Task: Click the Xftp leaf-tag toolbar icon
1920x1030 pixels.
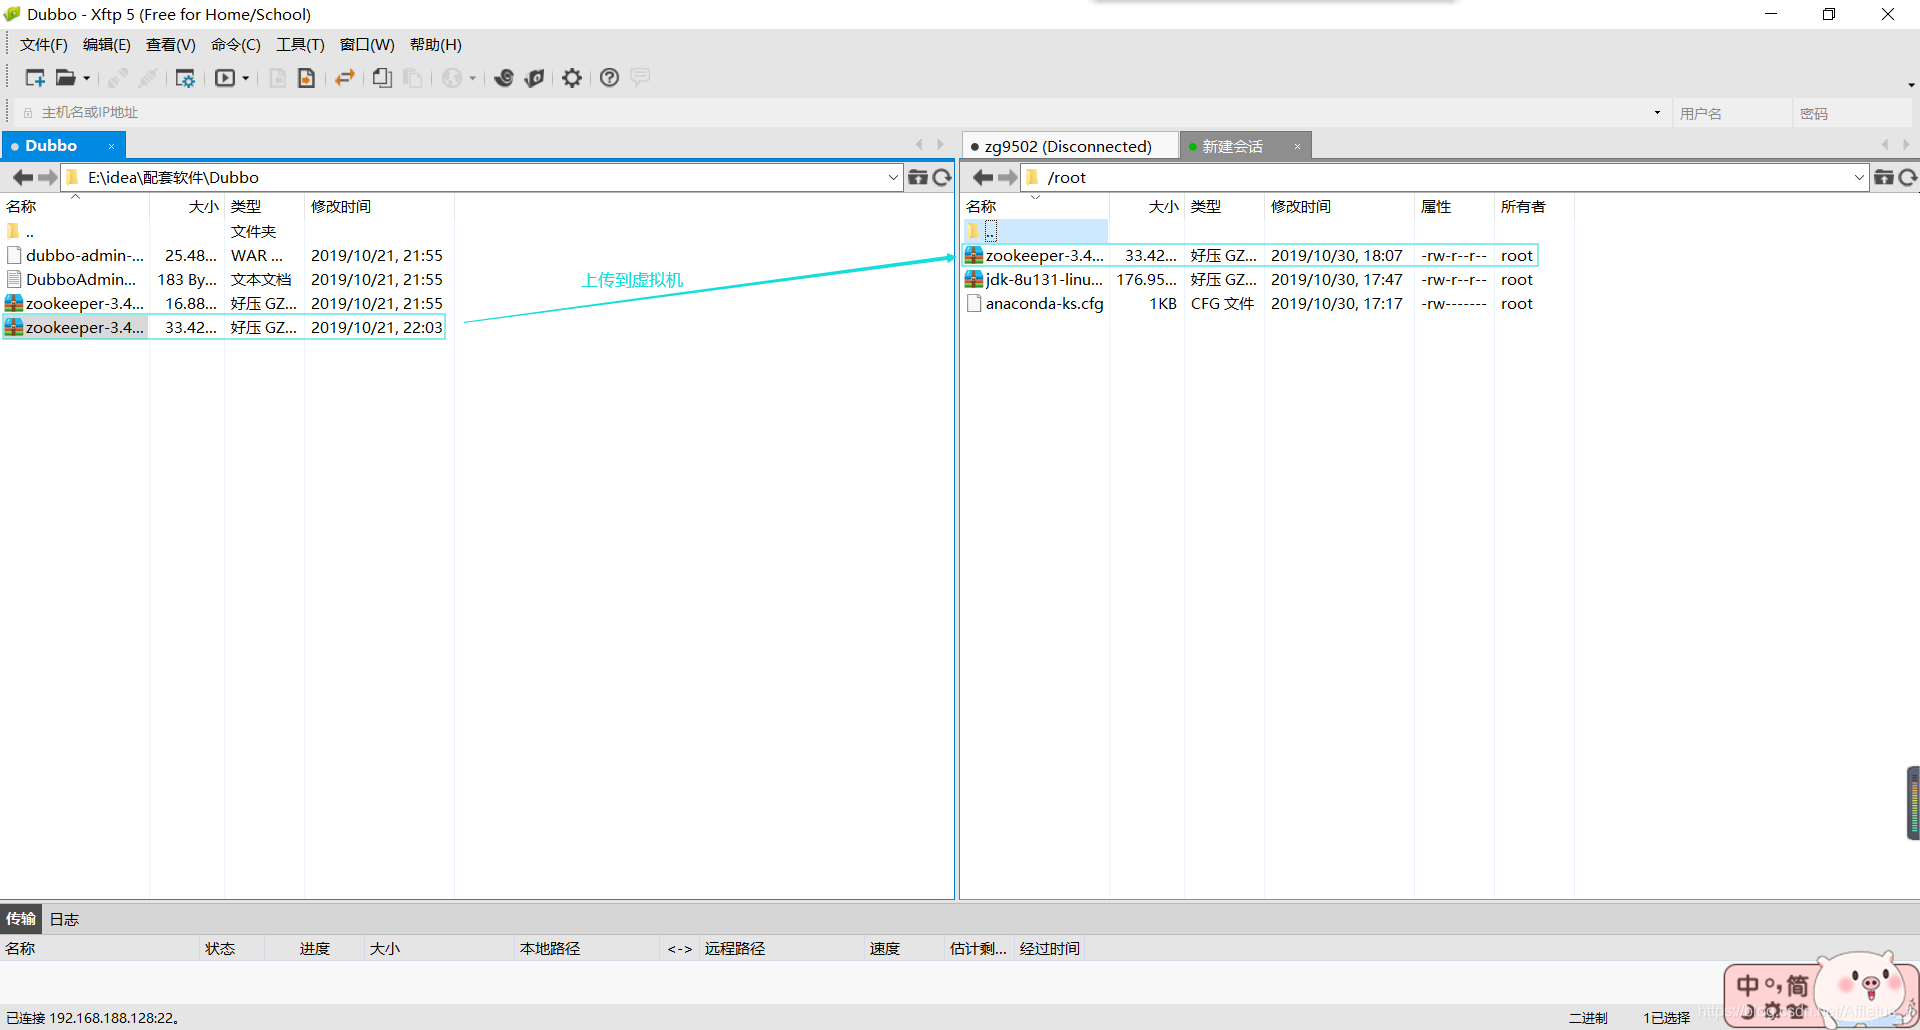Action: [x=535, y=78]
